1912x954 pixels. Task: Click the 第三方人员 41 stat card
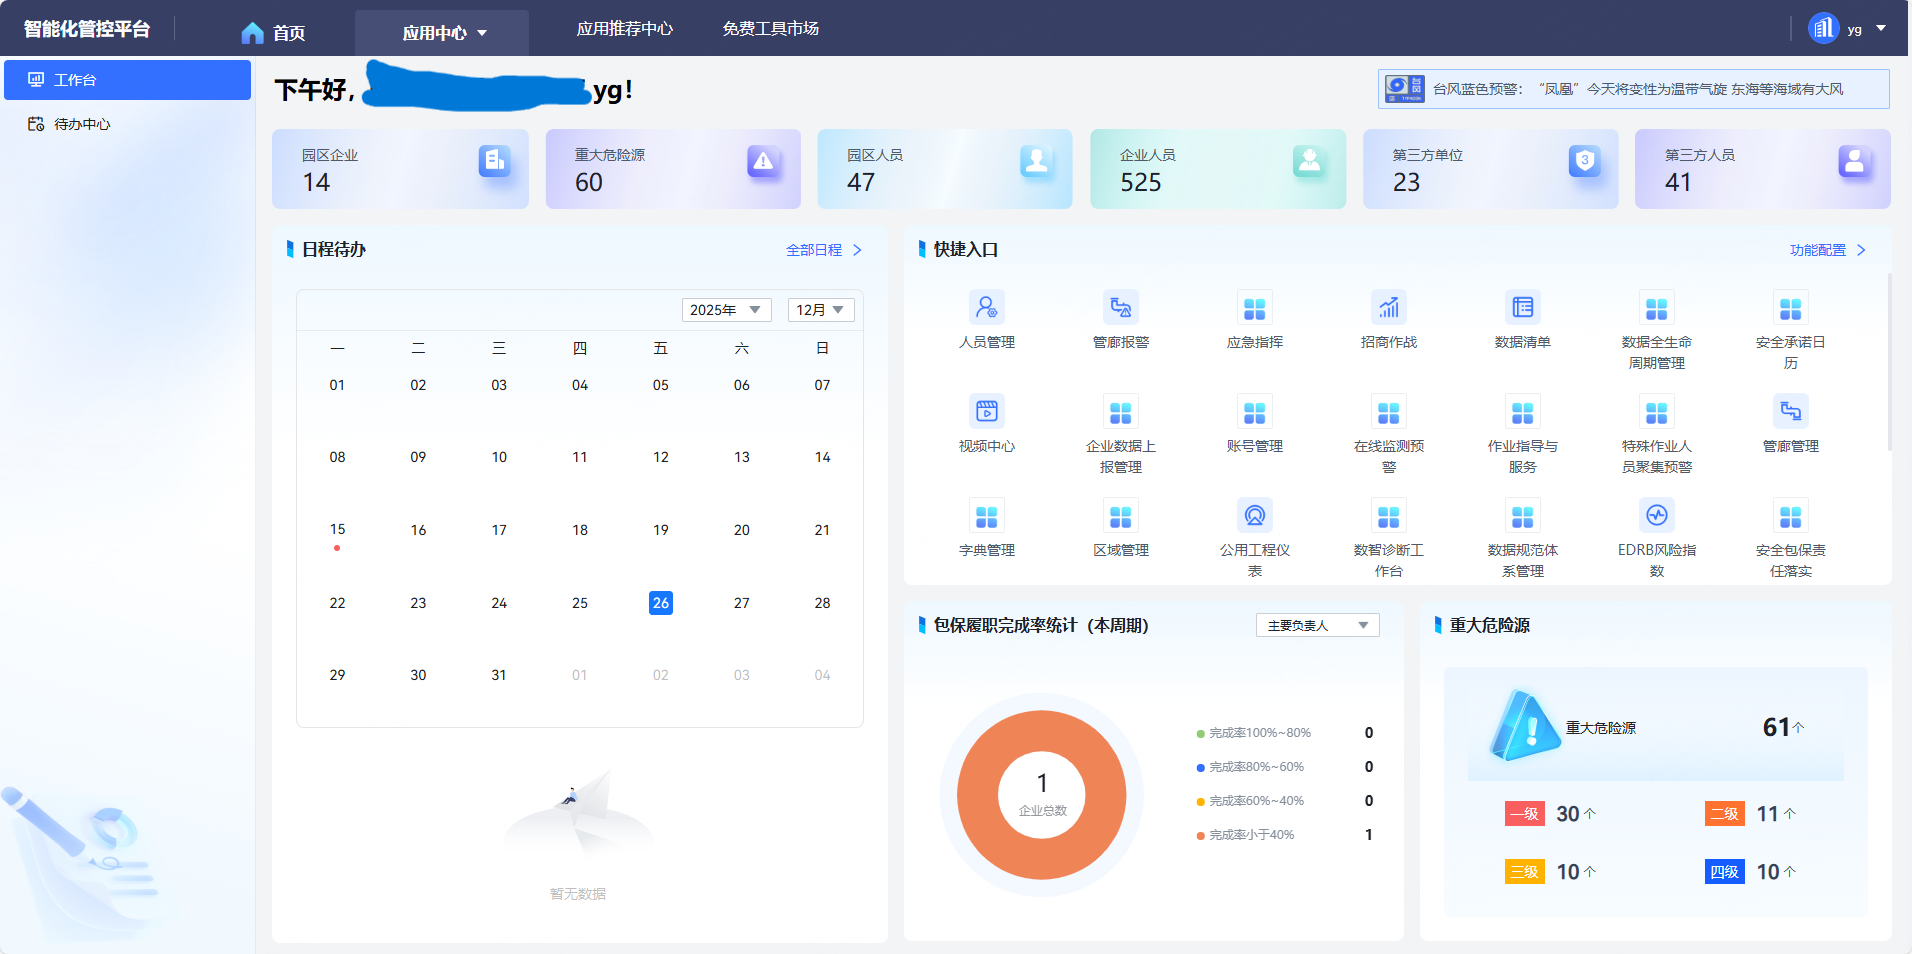[1762, 169]
